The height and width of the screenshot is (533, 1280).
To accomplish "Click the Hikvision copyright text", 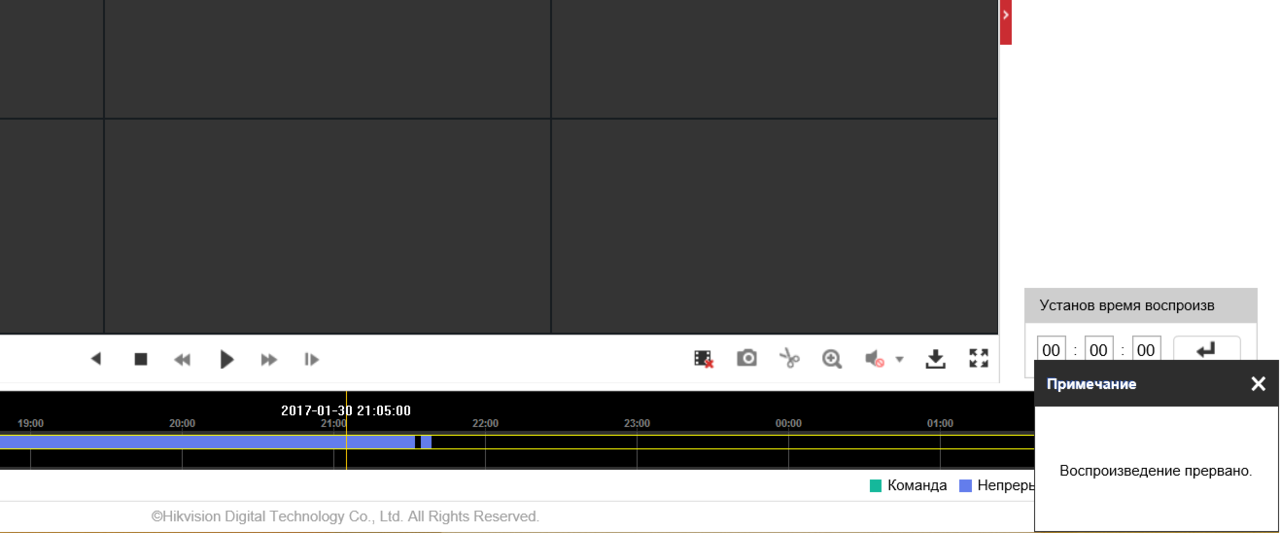I will (x=345, y=517).
